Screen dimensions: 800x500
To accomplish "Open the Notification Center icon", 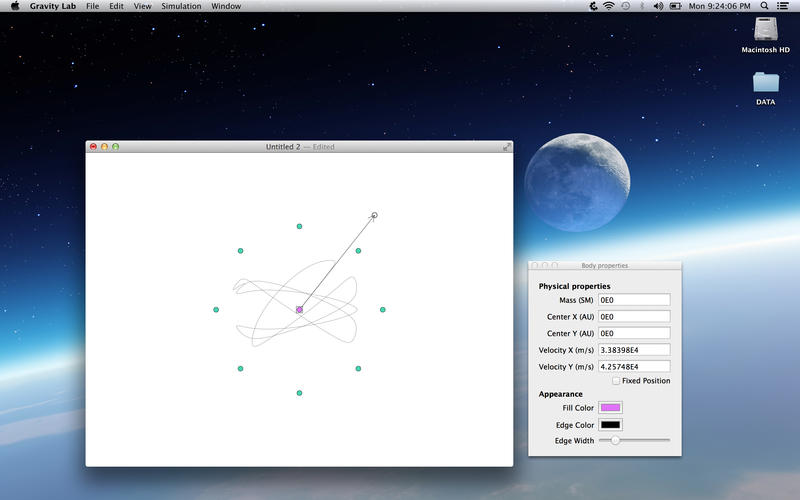I will [x=782, y=6].
